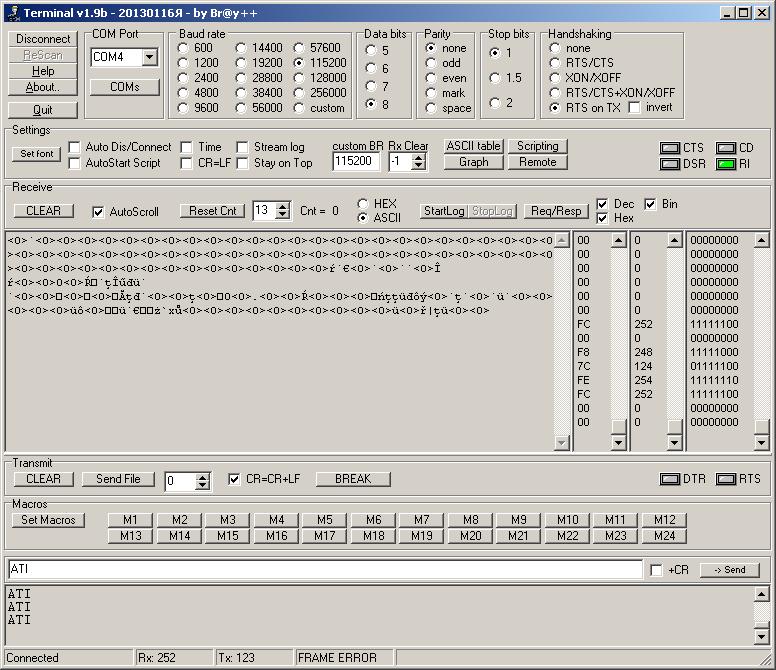The height and width of the screenshot is (670, 776).
Task: Toggle the RTS line indicator
Action: (725, 479)
